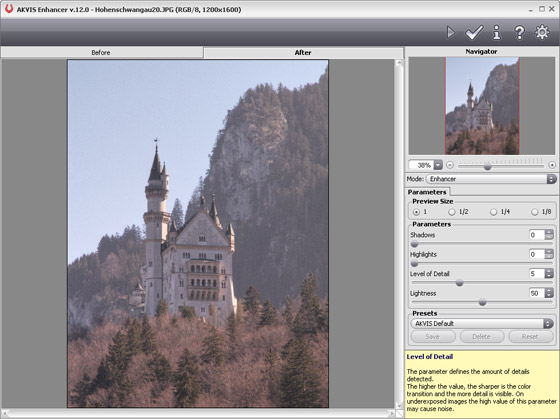Open the Mode Enhancer dropdown

491,179
